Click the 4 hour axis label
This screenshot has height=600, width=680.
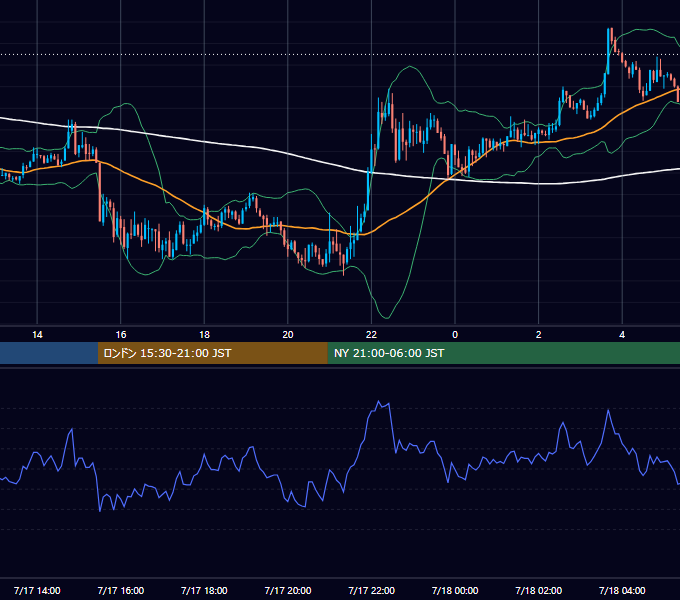point(622,335)
